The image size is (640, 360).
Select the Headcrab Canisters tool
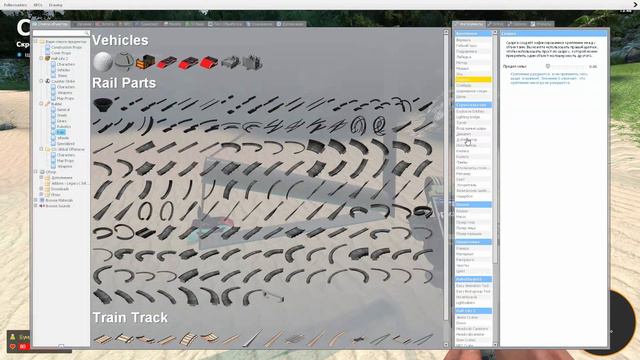pyautogui.click(x=473, y=329)
